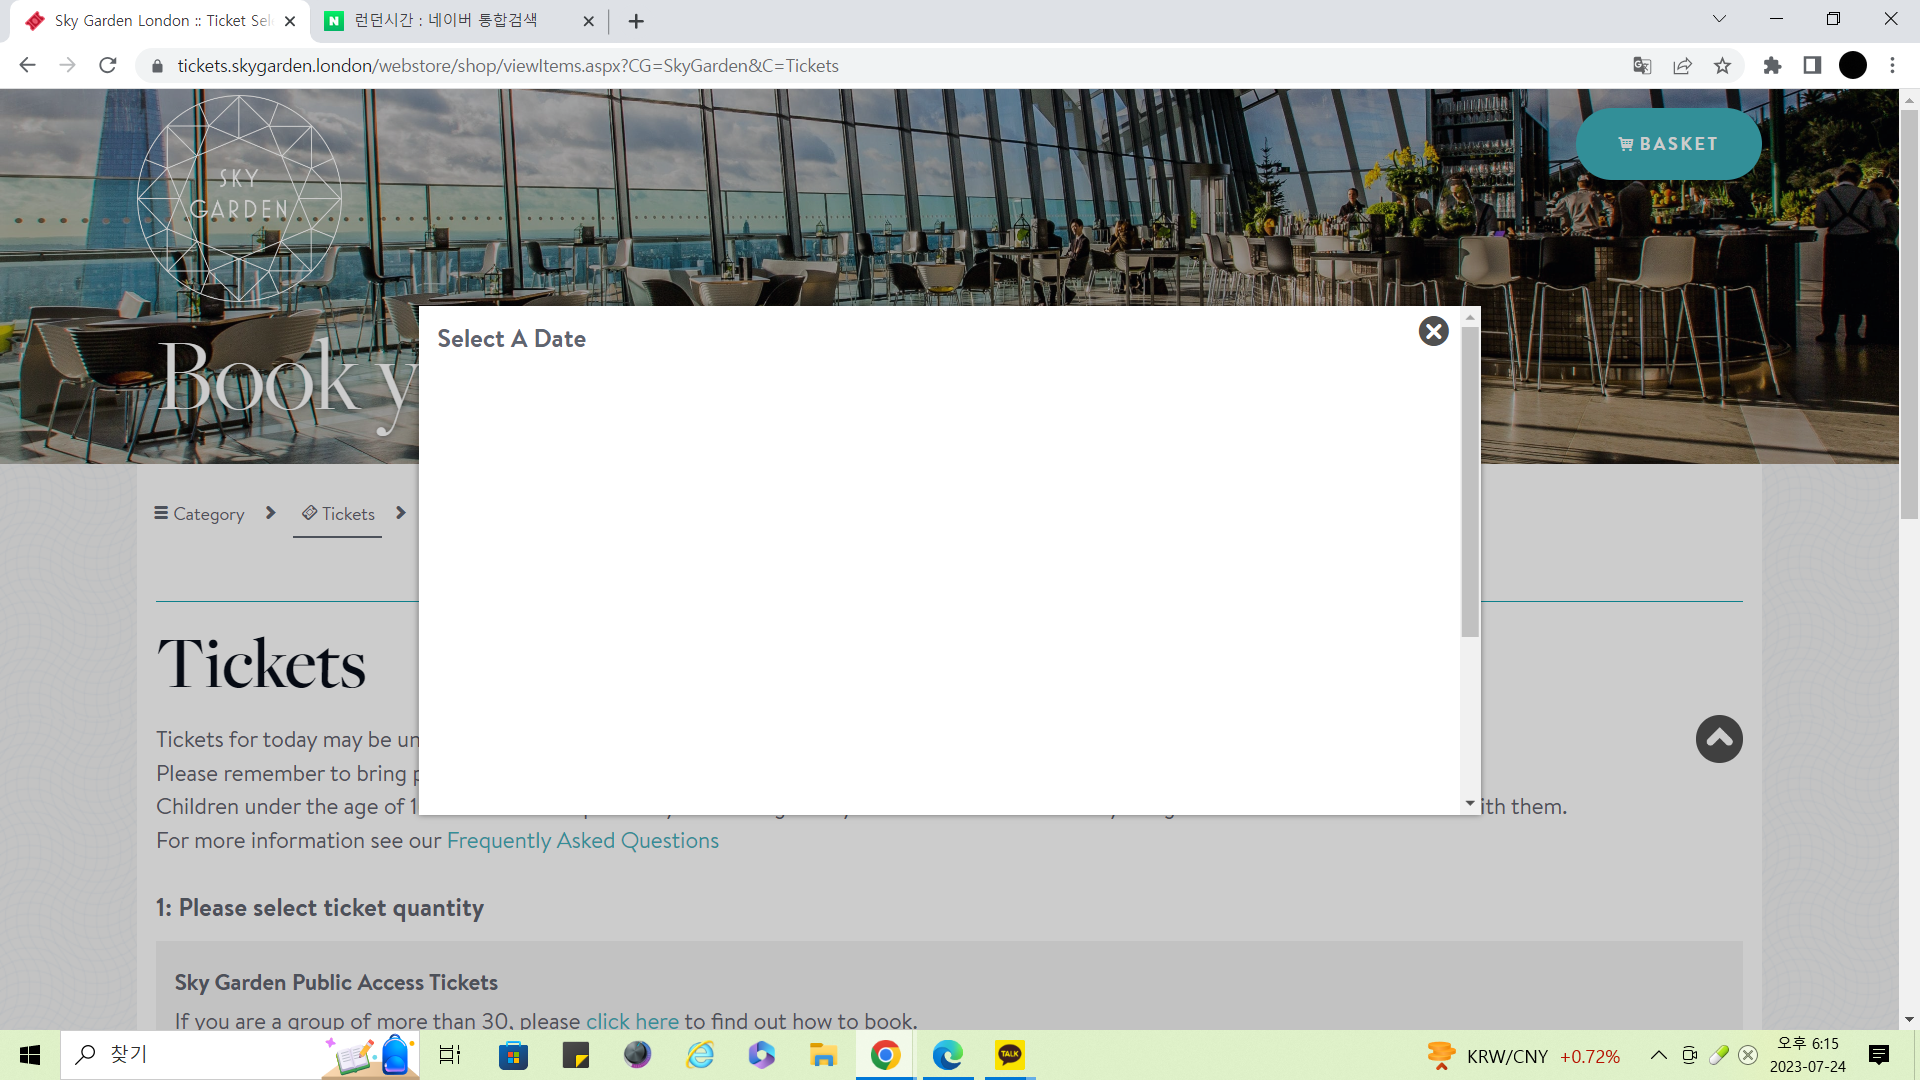Reload the Sky Garden page
The width and height of the screenshot is (1920, 1080).
pos(108,66)
